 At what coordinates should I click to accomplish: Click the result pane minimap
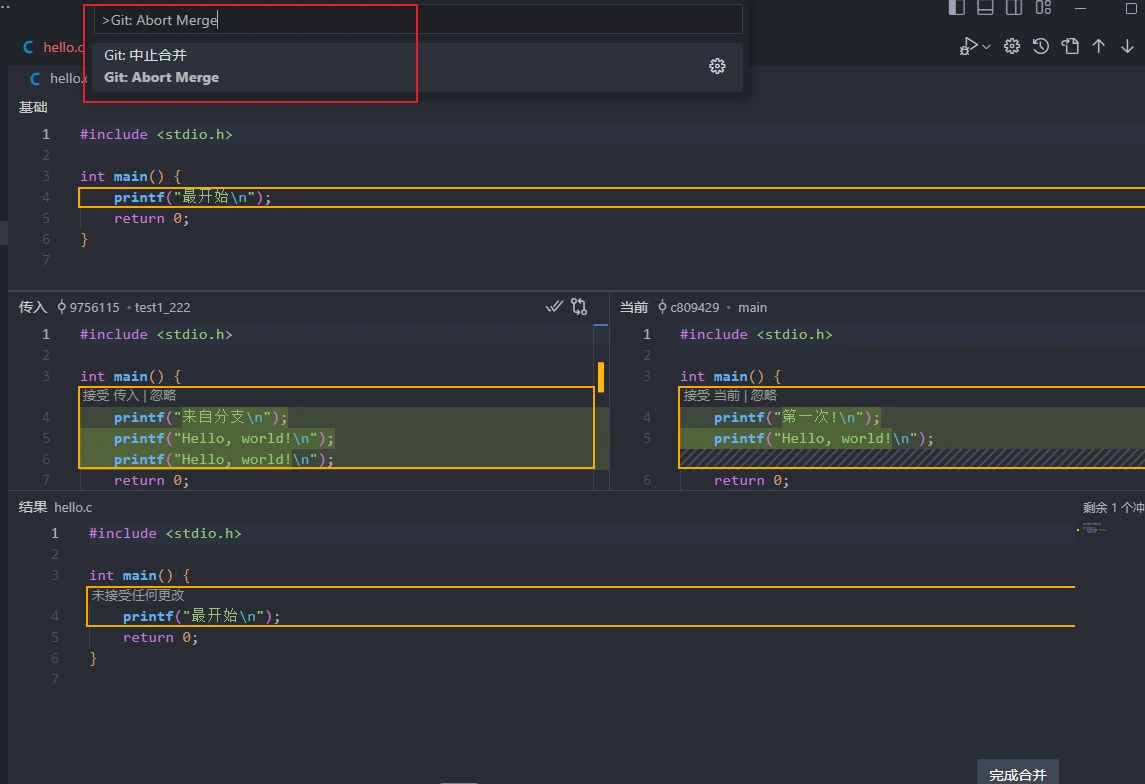1092,529
